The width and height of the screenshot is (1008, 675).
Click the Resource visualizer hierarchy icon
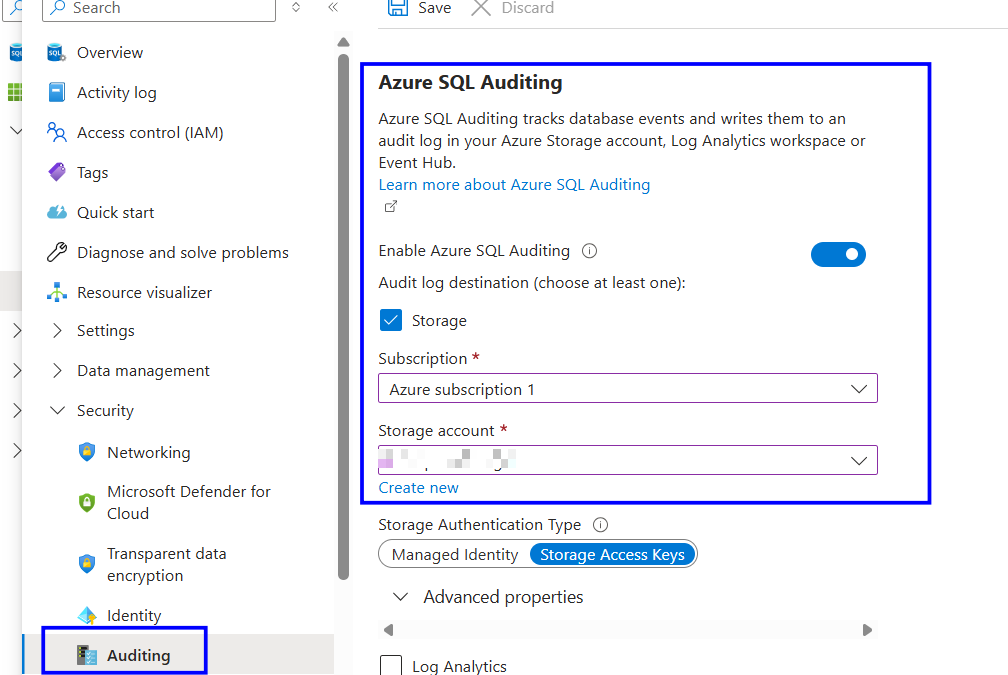click(x=57, y=292)
